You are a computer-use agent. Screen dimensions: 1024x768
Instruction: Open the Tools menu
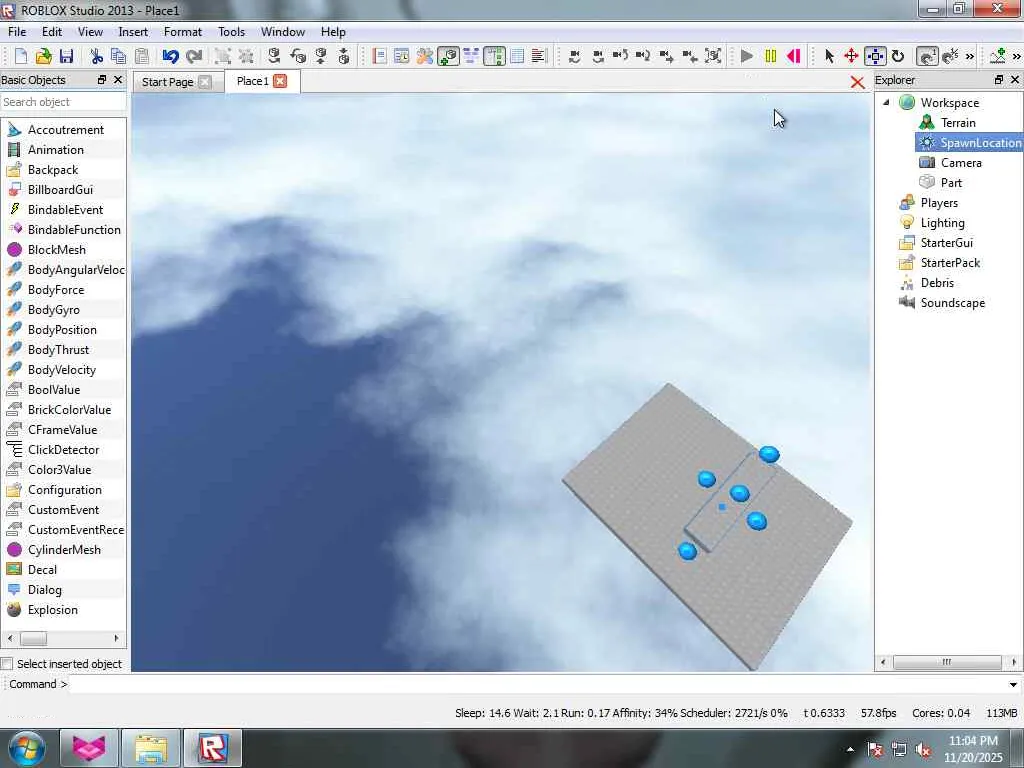coord(231,31)
